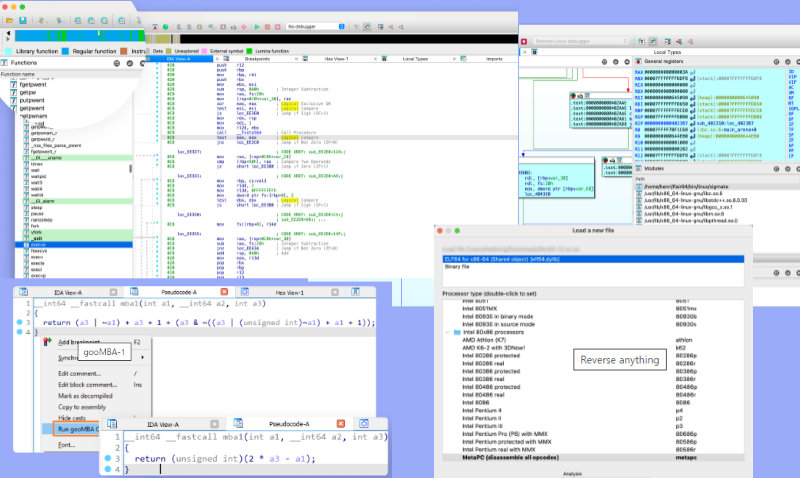Screen dimensions: 800x478
Task: Close the Breakpoints tab with its x
Action: 296,59
